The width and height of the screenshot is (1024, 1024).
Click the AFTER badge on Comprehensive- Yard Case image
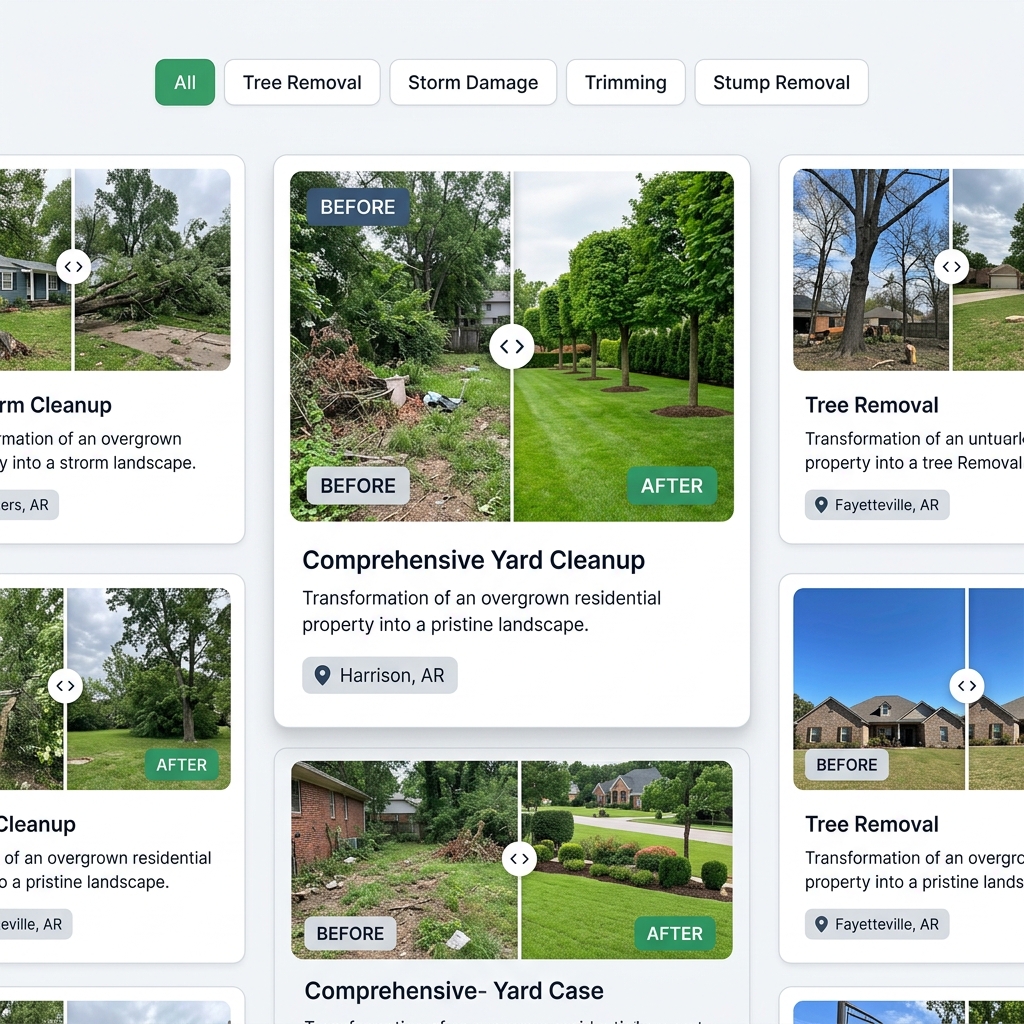point(675,934)
